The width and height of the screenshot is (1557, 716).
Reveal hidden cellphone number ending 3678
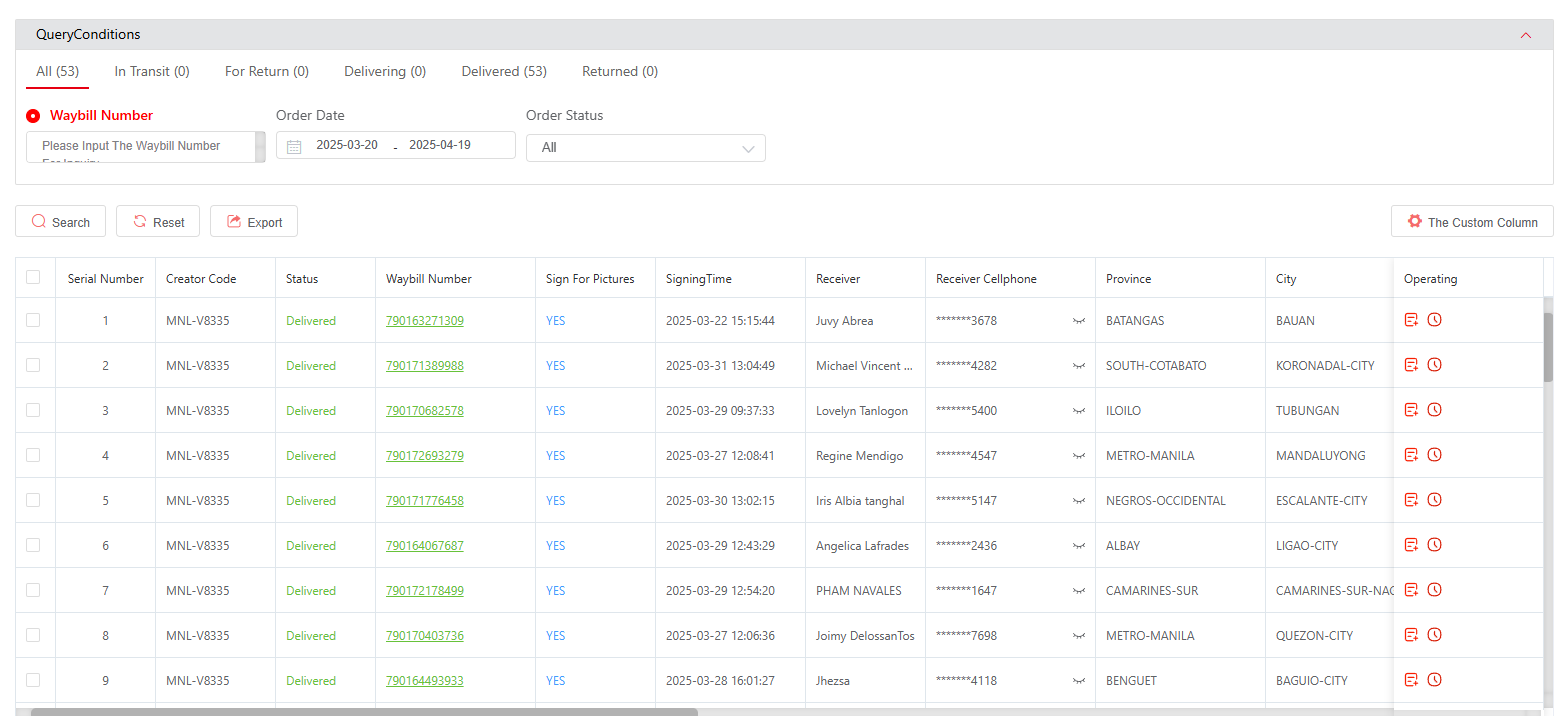(1078, 321)
